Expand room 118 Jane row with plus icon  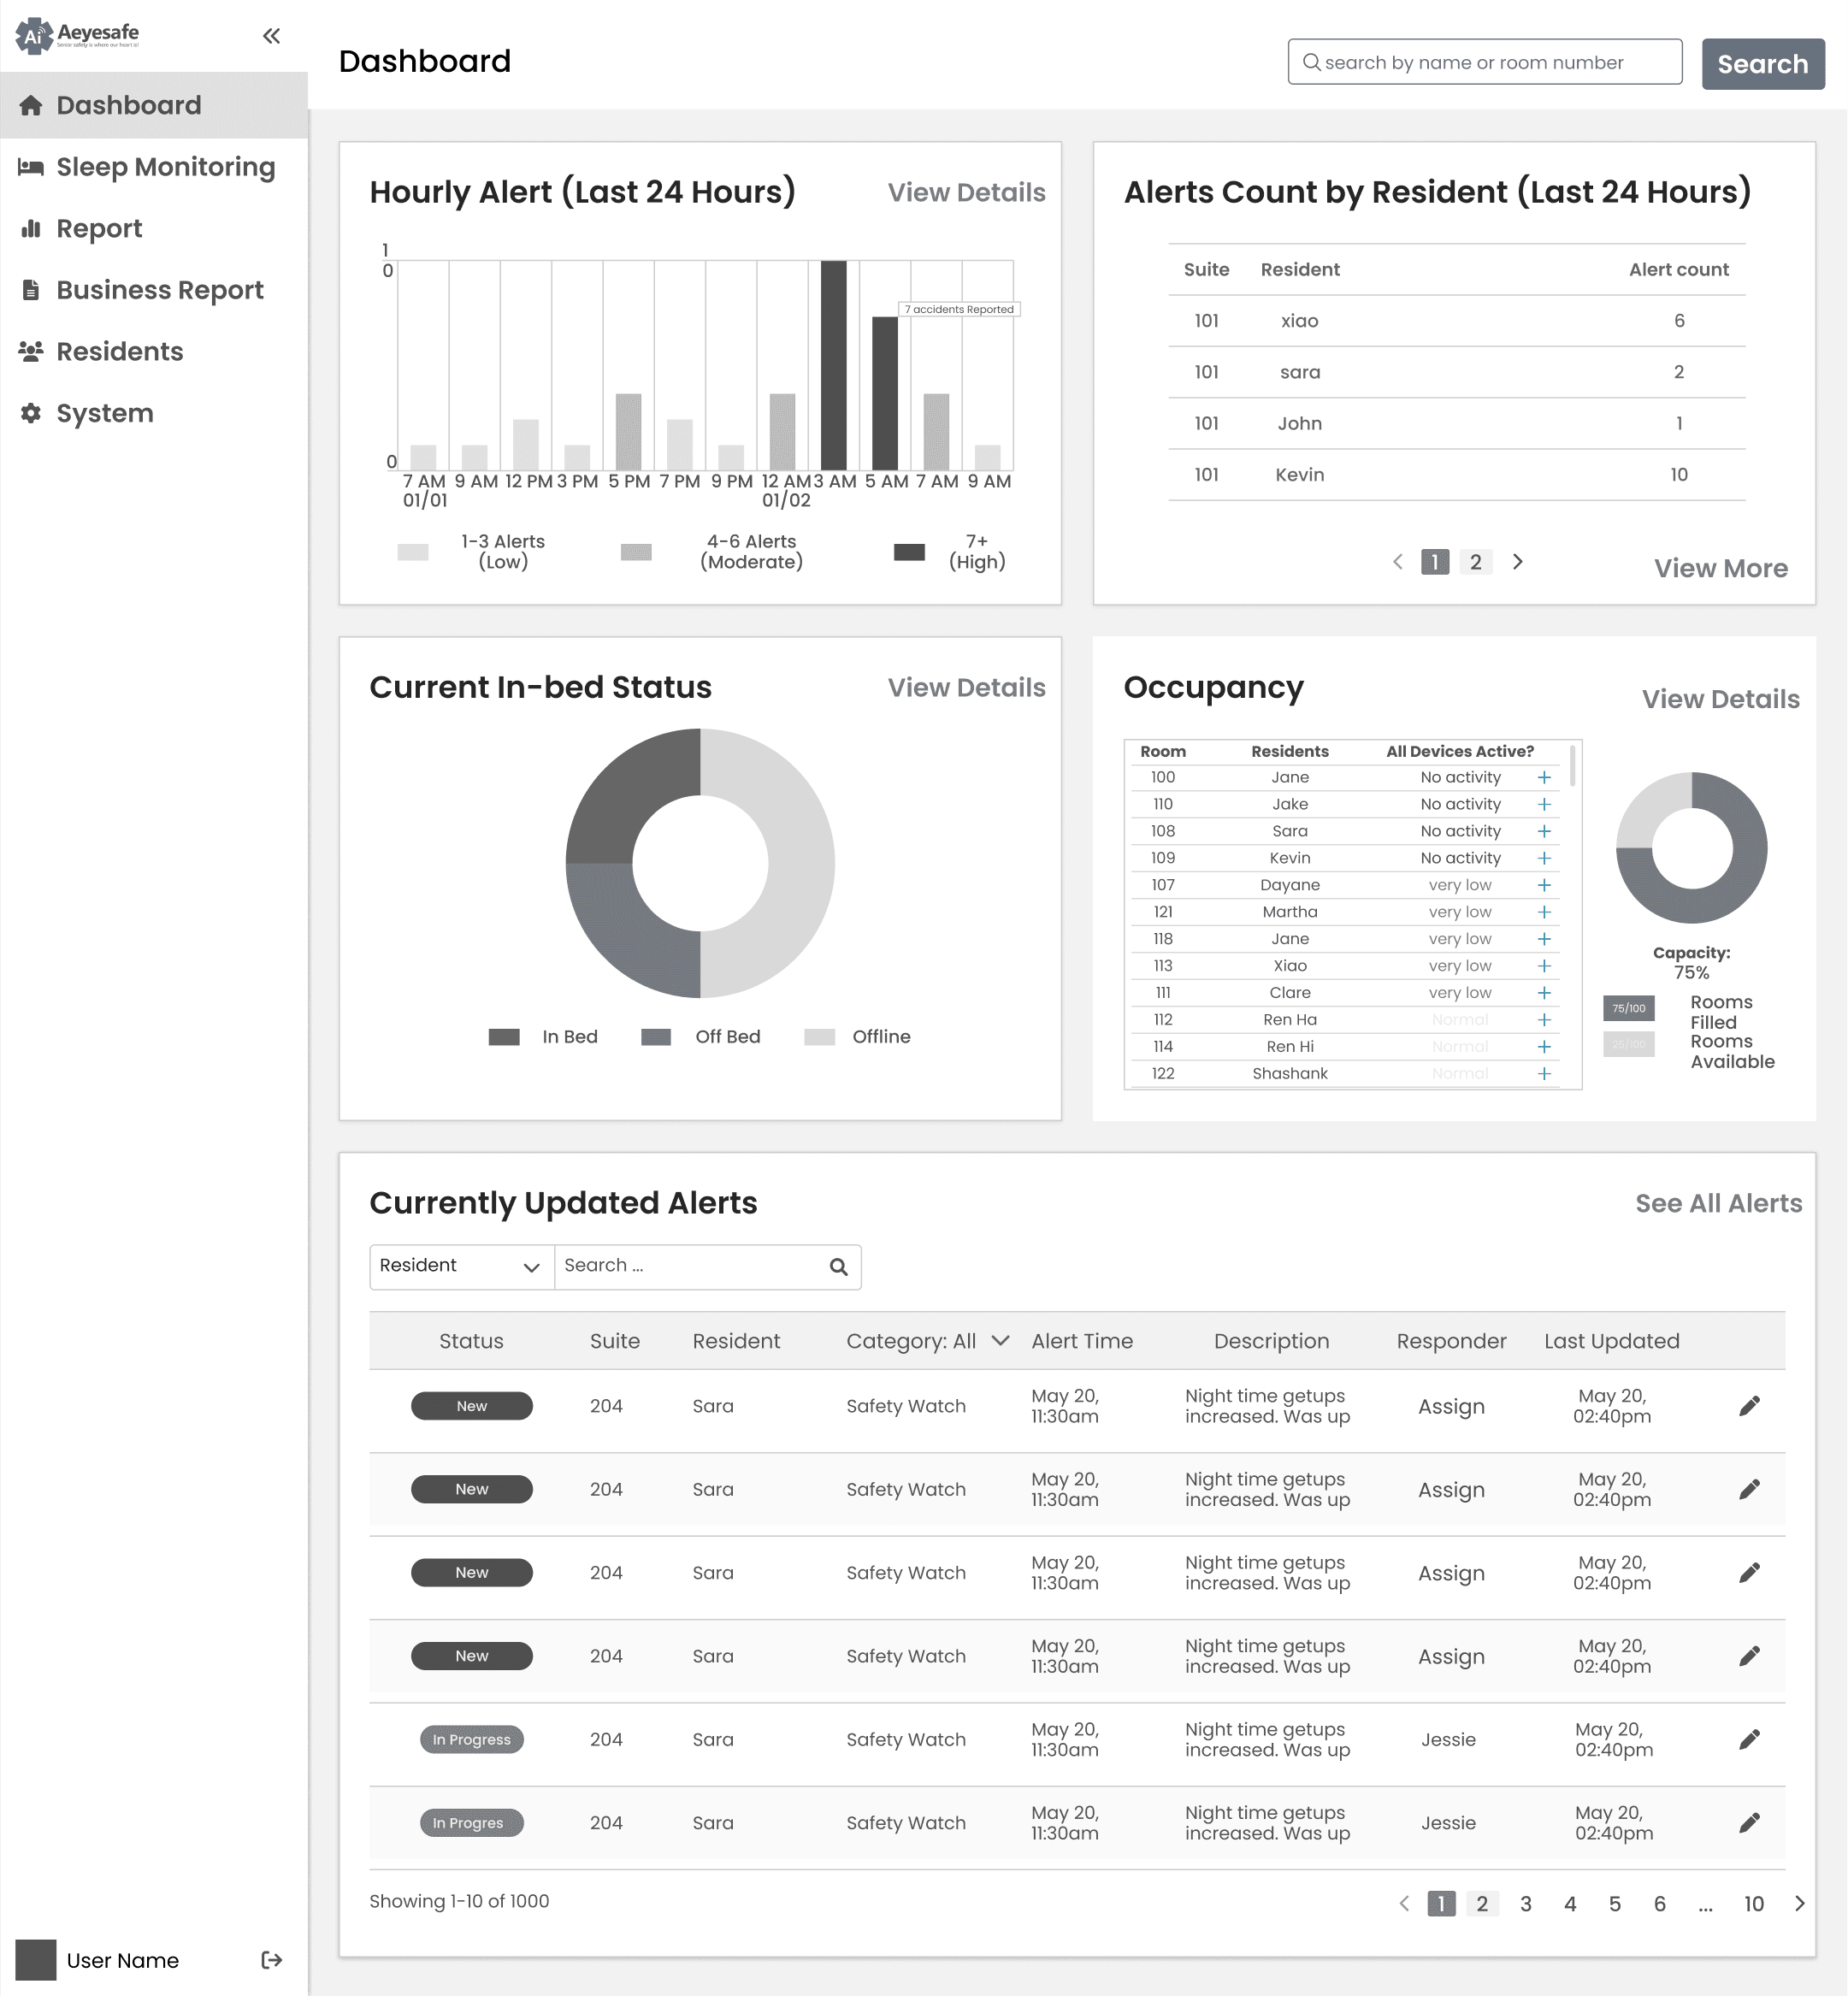(x=1544, y=939)
